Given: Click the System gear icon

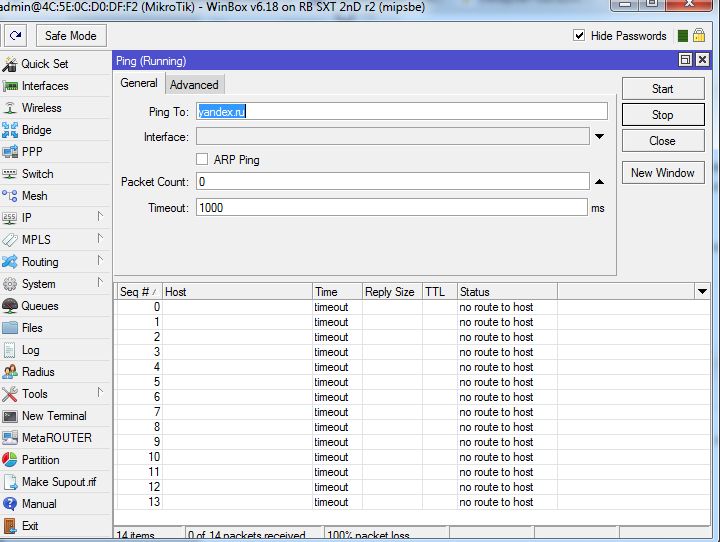Looking at the screenshot, I should pos(10,284).
